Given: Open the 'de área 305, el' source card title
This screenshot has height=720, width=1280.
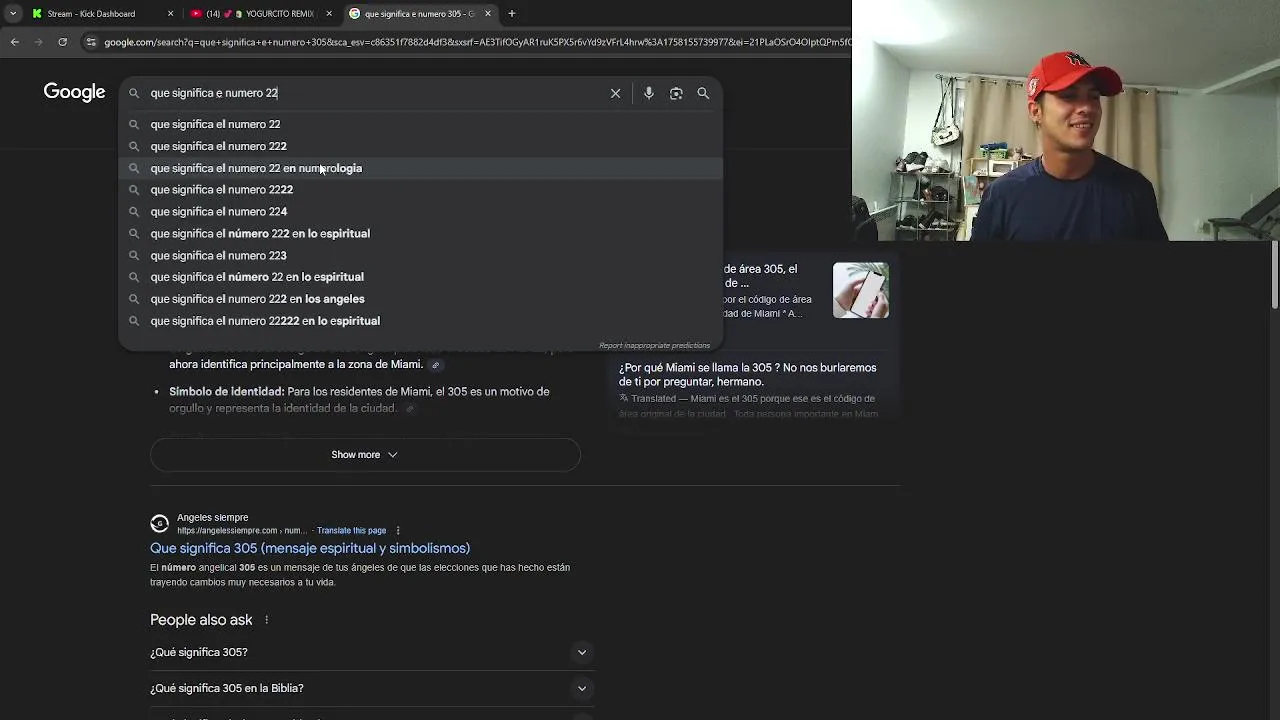Looking at the screenshot, I should pos(760,276).
